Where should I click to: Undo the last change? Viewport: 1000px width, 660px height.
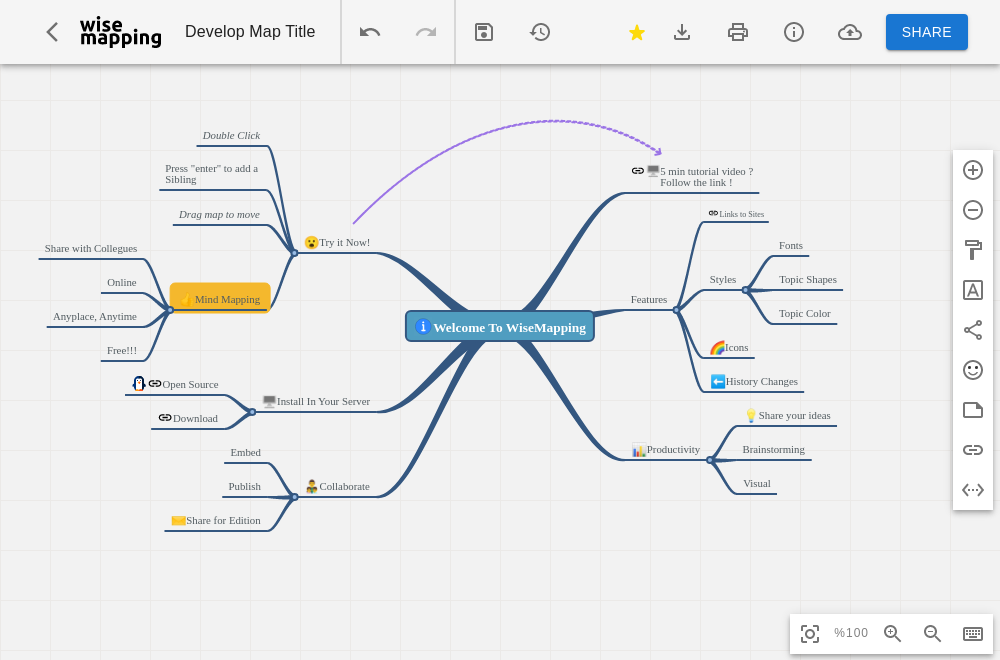(370, 32)
